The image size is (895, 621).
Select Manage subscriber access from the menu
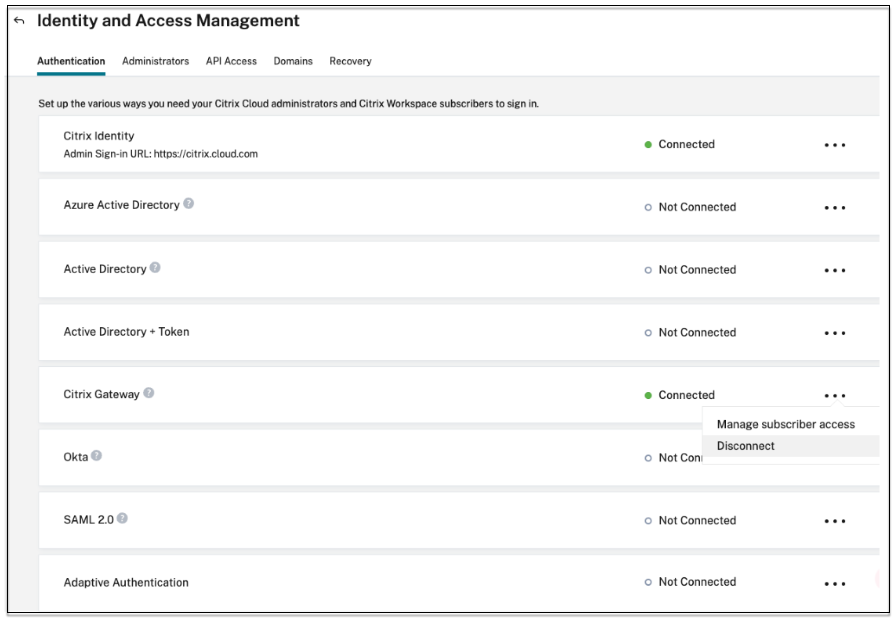click(x=785, y=425)
